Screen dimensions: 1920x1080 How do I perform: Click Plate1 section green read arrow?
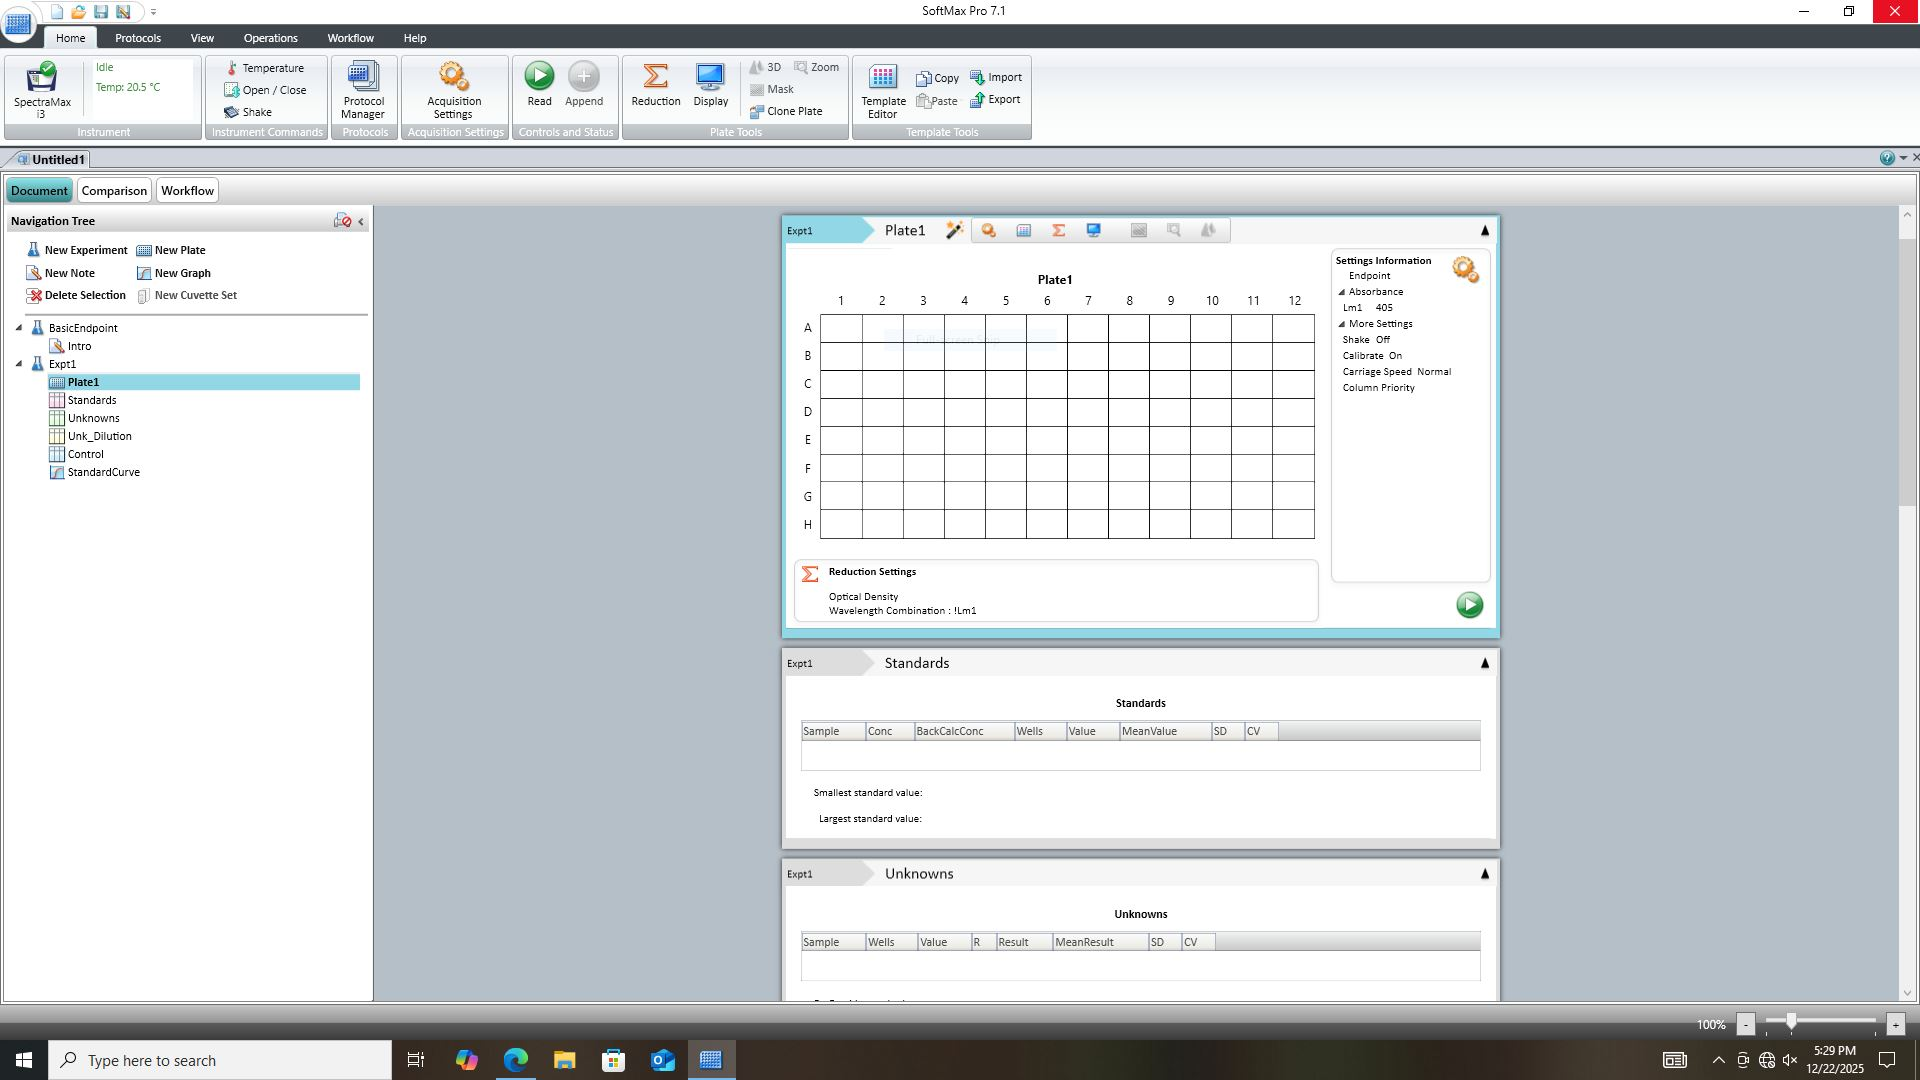pos(1469,605)
